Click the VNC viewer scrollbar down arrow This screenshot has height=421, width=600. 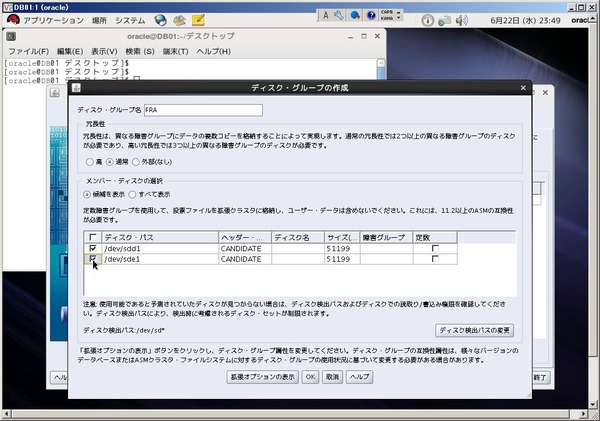593,404
